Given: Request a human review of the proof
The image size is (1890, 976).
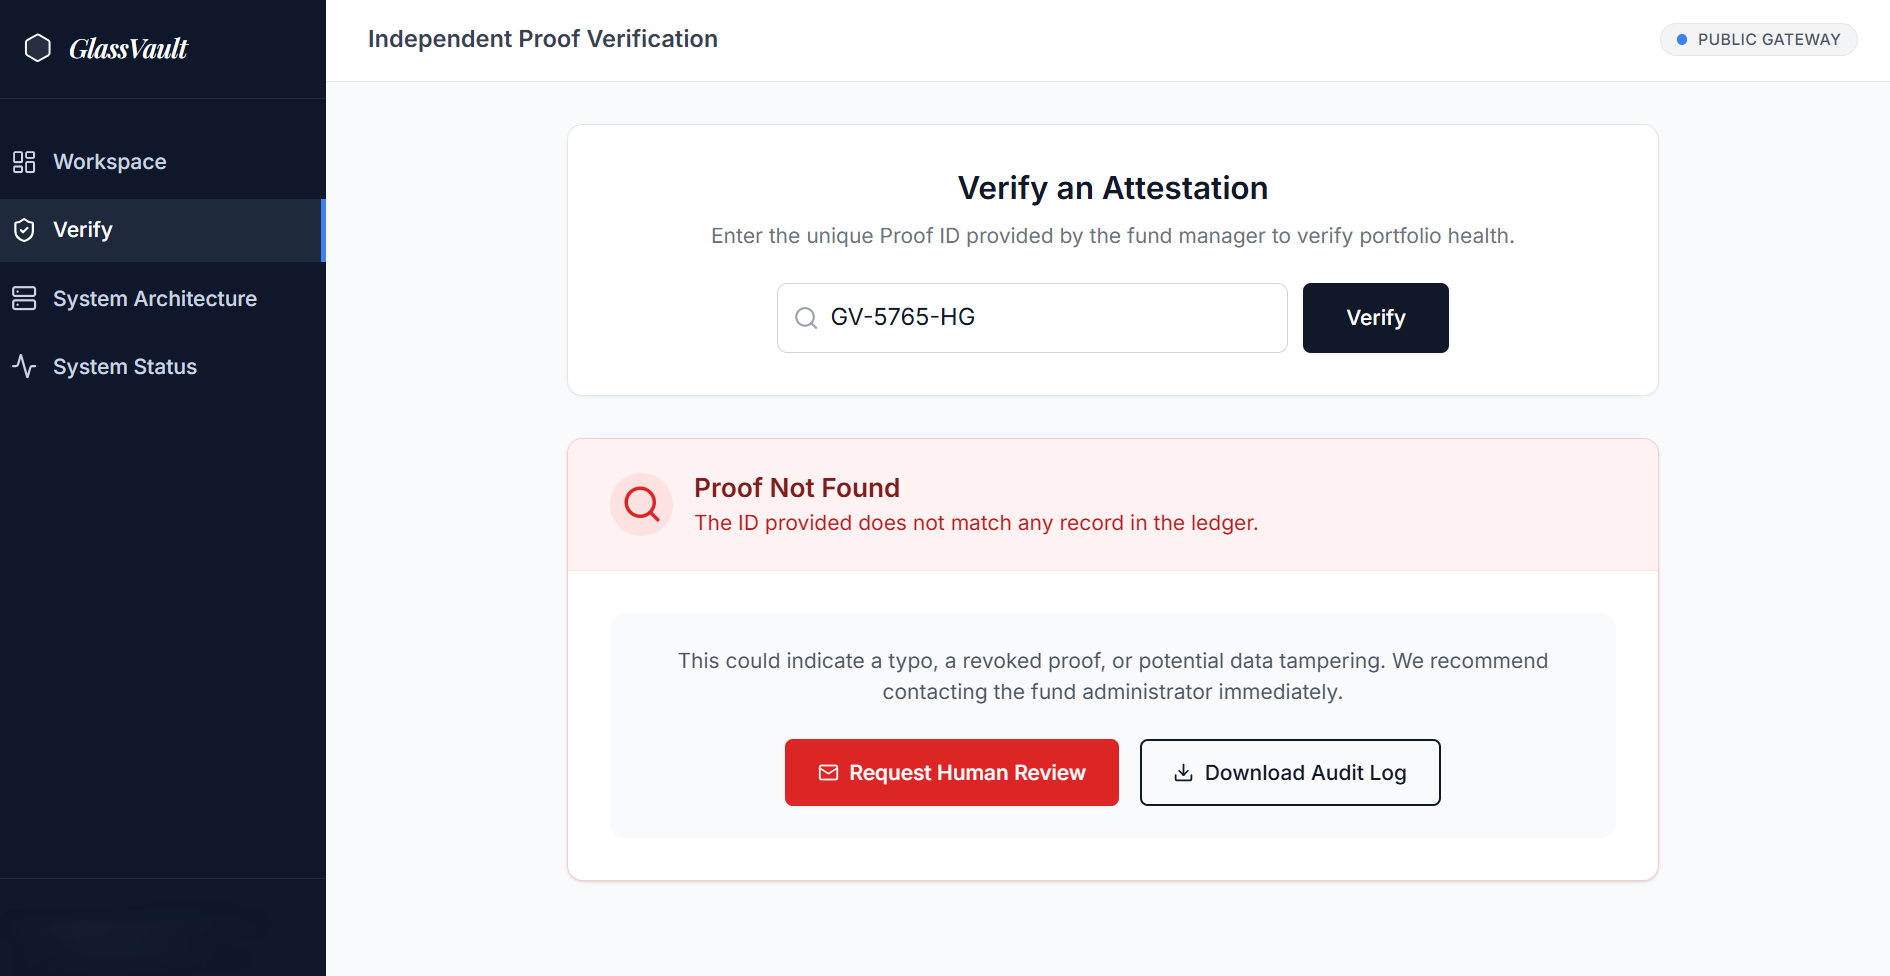Looking at the screenshot, I should coord(951,772).
